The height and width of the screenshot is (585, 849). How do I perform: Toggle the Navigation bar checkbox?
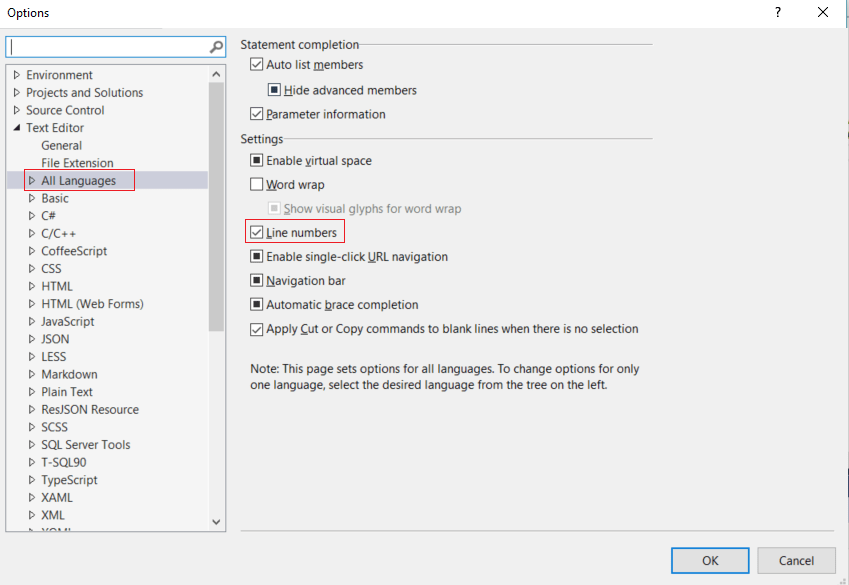(257, 281)
